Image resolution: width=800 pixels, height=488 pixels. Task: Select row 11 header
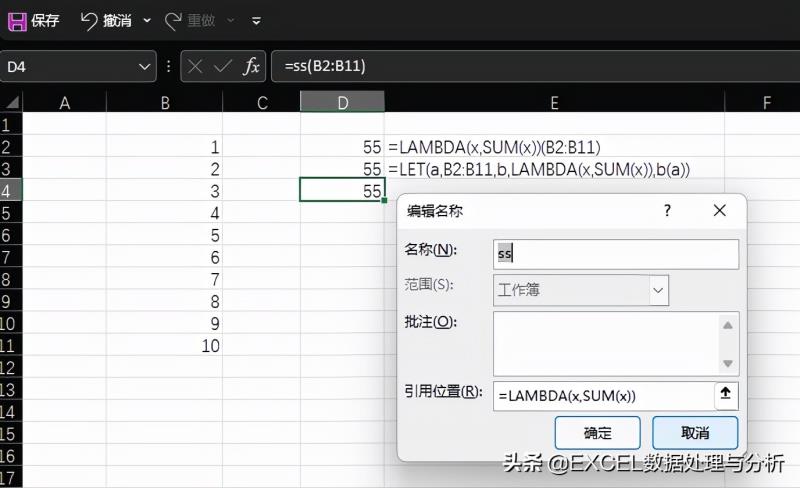[10, 346]
